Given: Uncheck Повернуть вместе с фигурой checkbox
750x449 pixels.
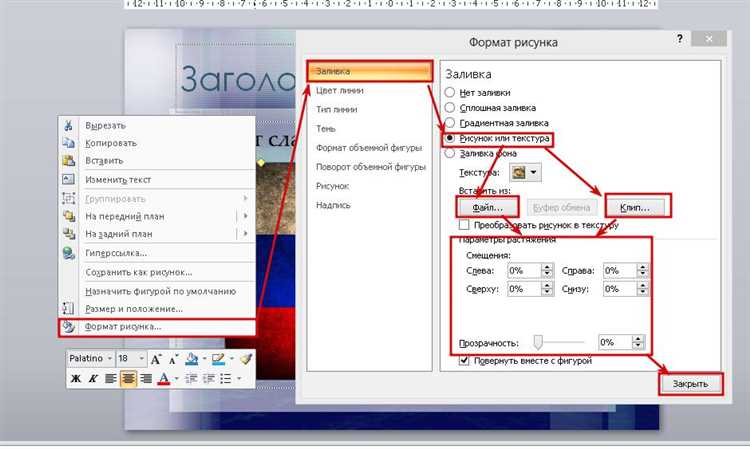Looking at the screenshot, I should click(x=463, y=360).
